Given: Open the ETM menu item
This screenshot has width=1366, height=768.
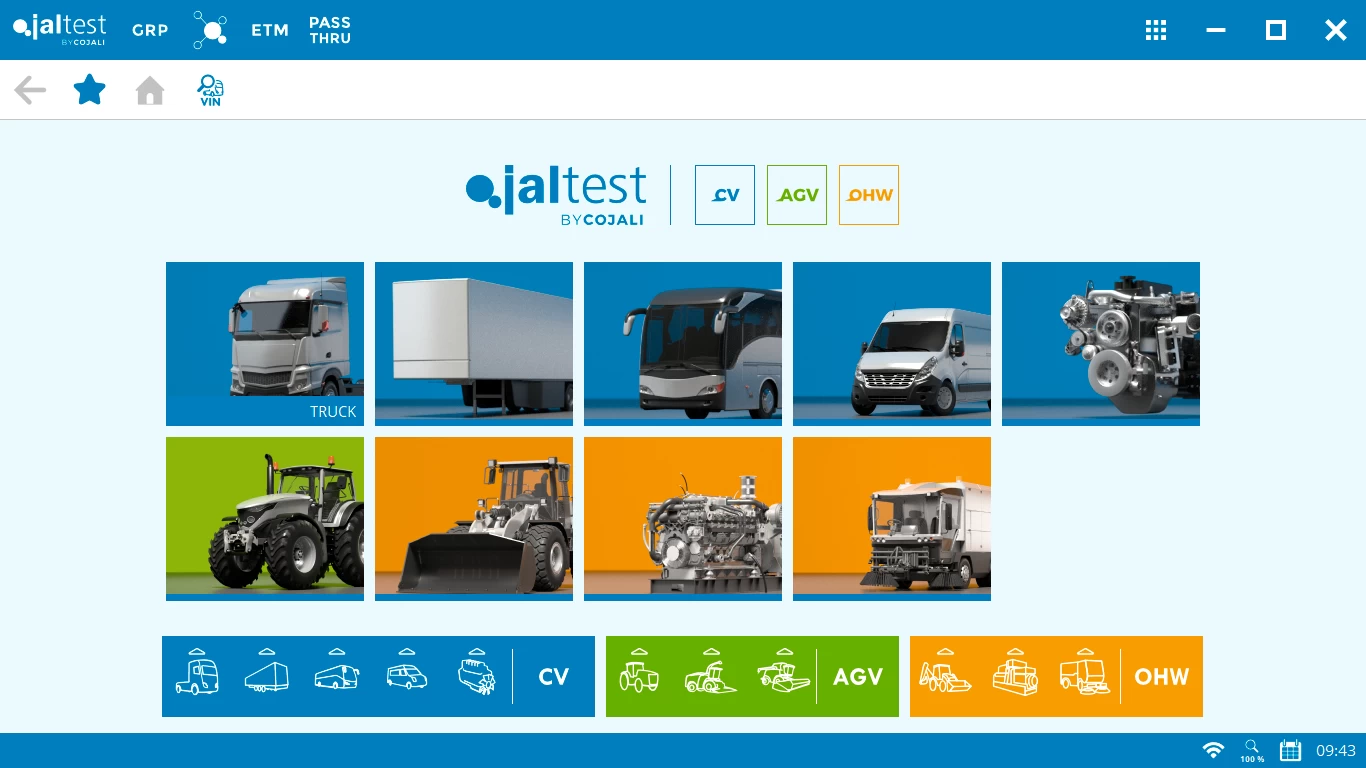Looking at the screenshot, I should (x=270, y=30).
